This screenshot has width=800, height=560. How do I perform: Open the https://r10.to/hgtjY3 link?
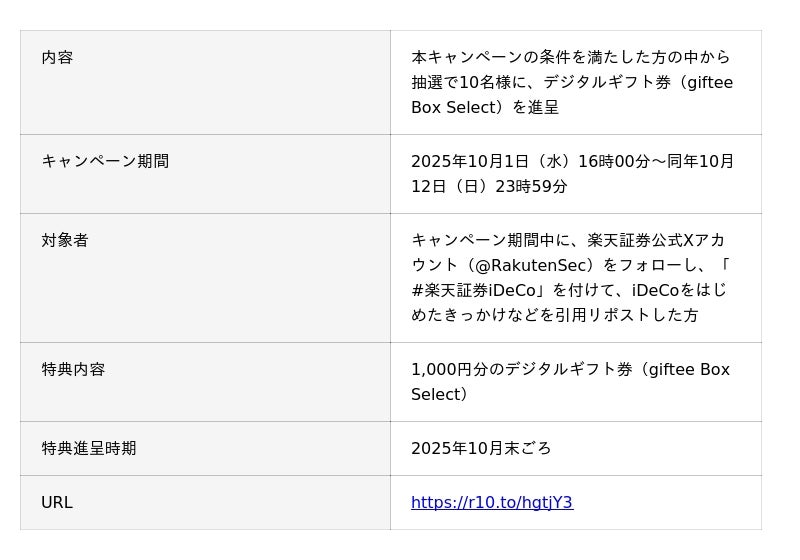click(x=491, y=503)
